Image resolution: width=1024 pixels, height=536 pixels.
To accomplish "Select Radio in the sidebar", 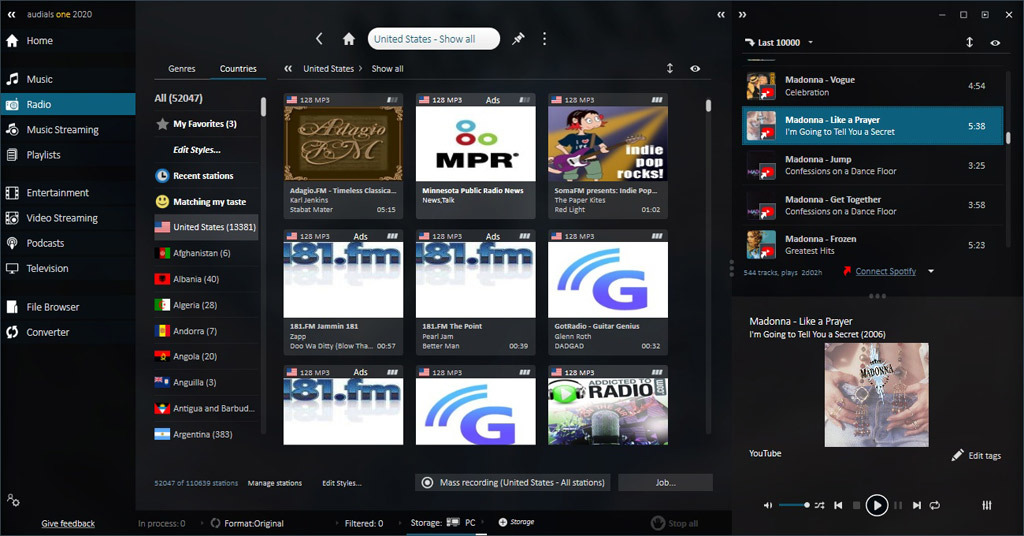I will (67, 104).
